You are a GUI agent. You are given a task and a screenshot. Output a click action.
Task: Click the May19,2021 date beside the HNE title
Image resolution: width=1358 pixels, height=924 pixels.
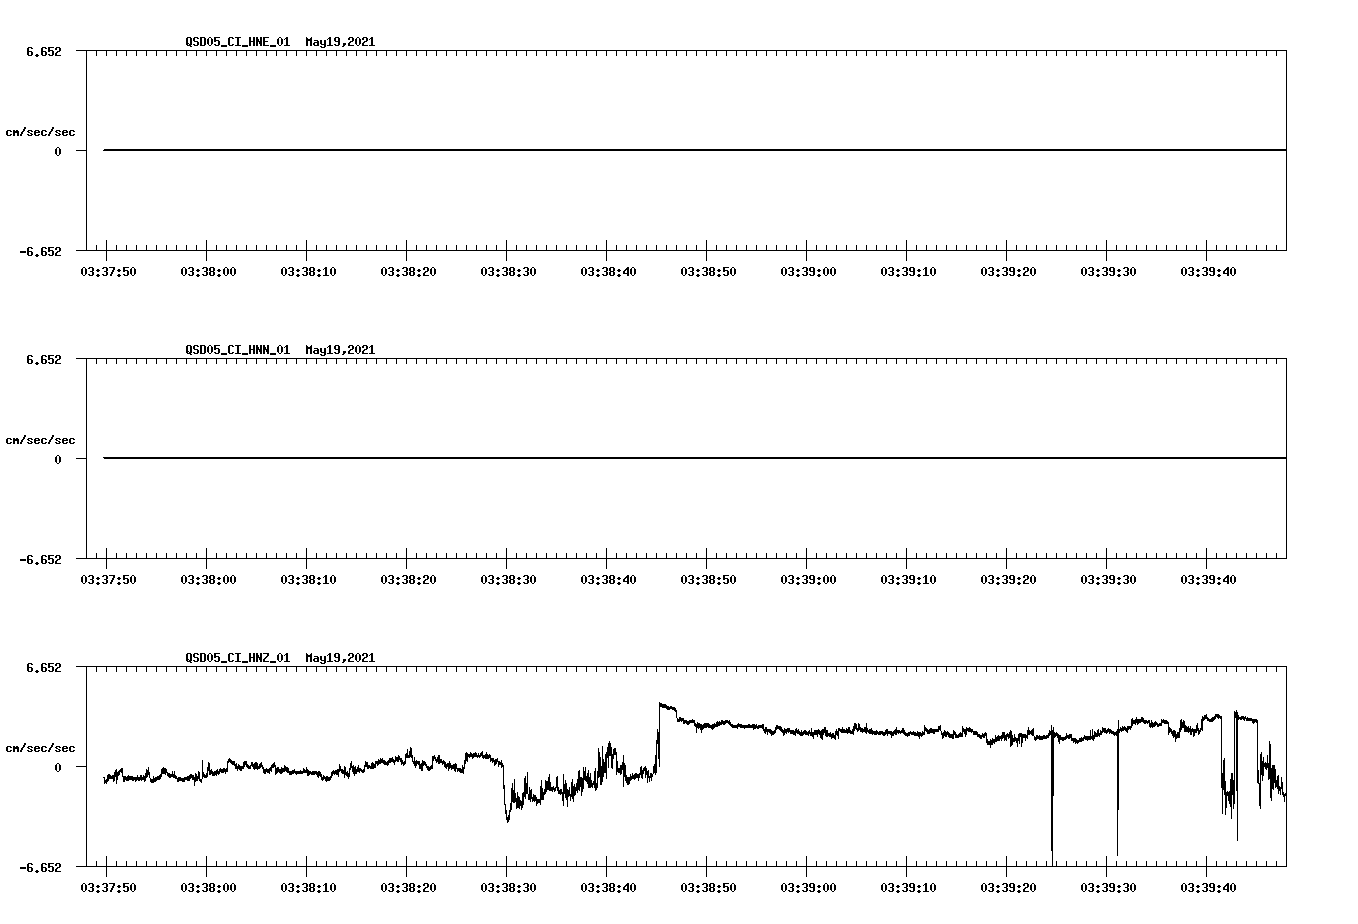tap(339, 42)
